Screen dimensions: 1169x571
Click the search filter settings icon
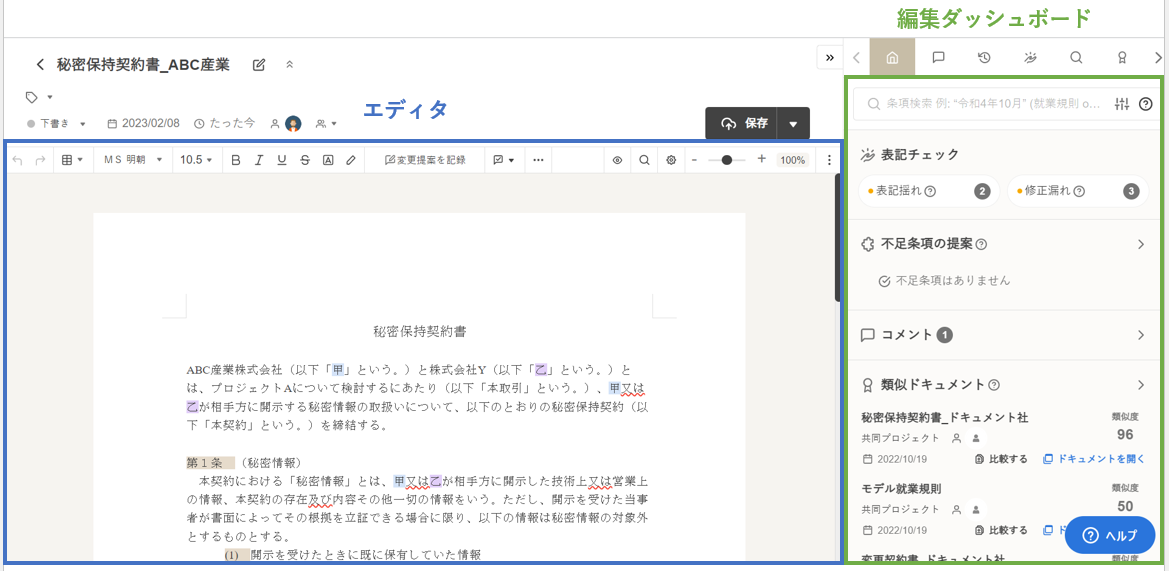tap(1122, 104)
